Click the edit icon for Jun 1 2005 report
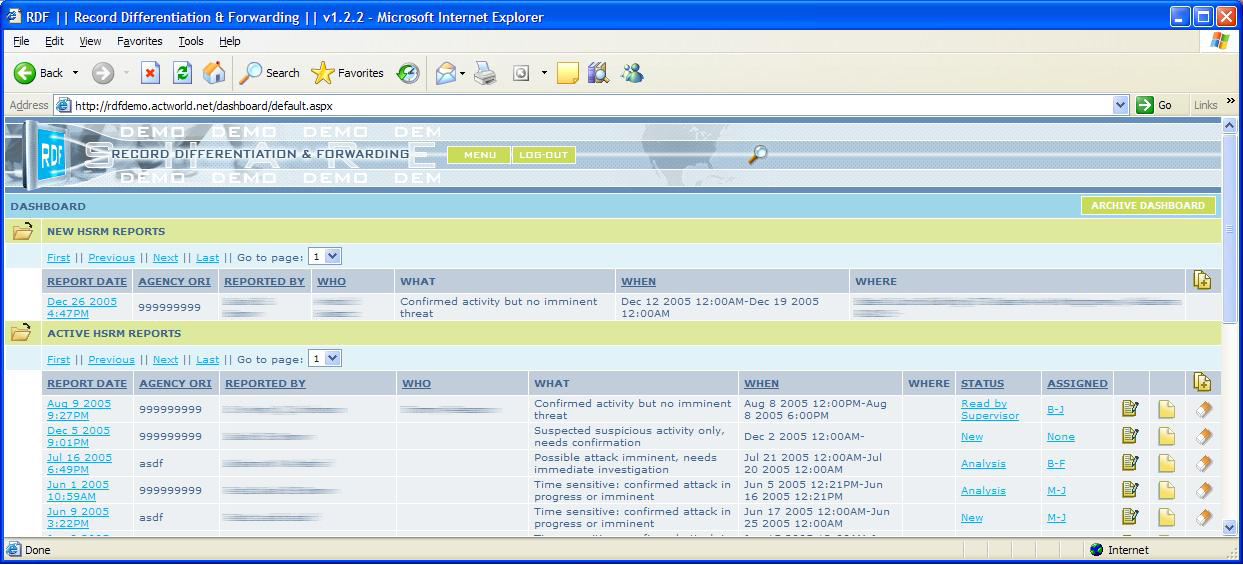 1131,490
